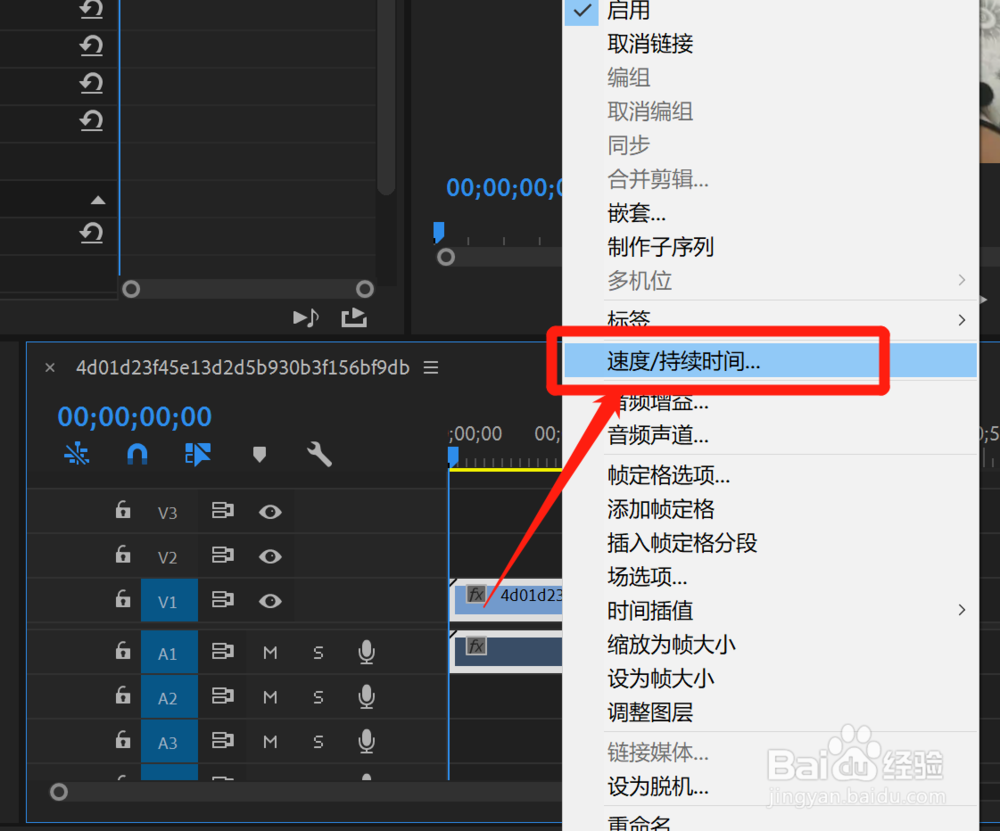The image size is (1000, 831).
Task: Select the V2 track header label
Action: pos(168,557)
